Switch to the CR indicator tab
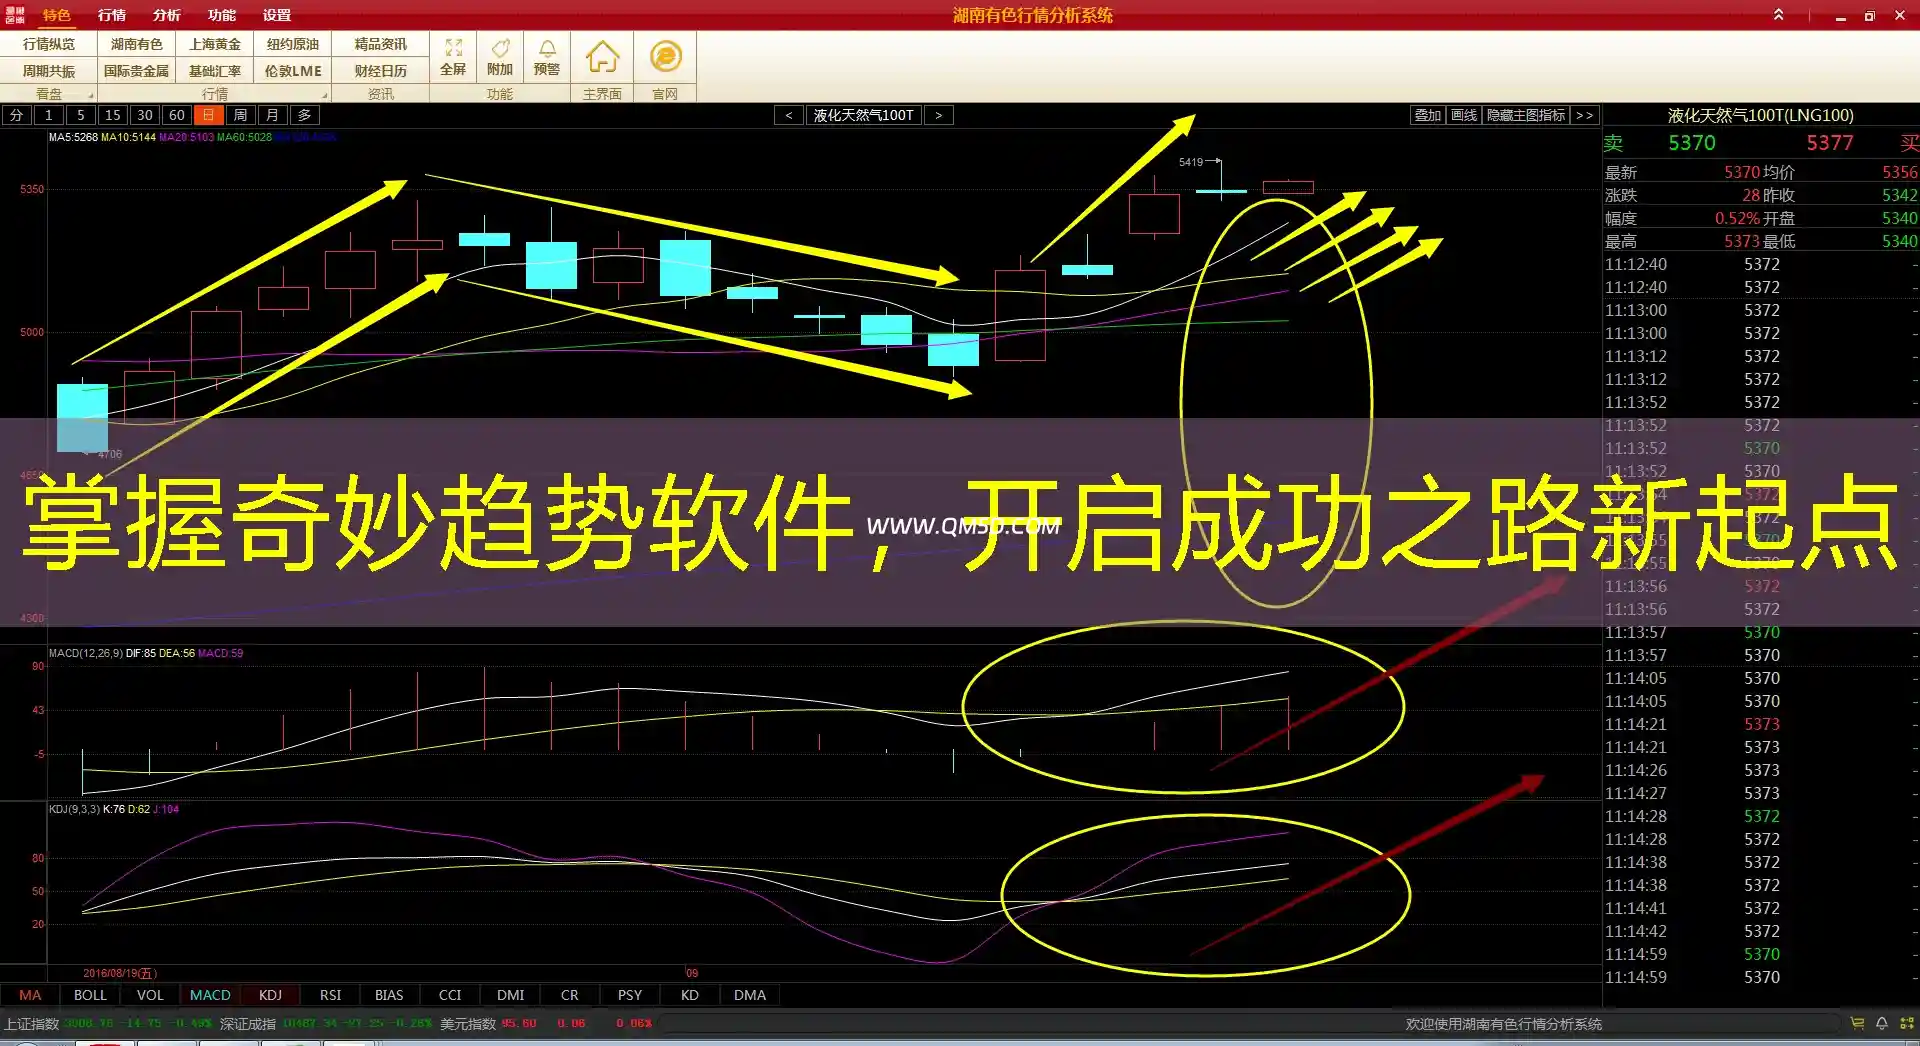The height and width of the screenshot is (1046, 1920). click(x=569, y=995)
